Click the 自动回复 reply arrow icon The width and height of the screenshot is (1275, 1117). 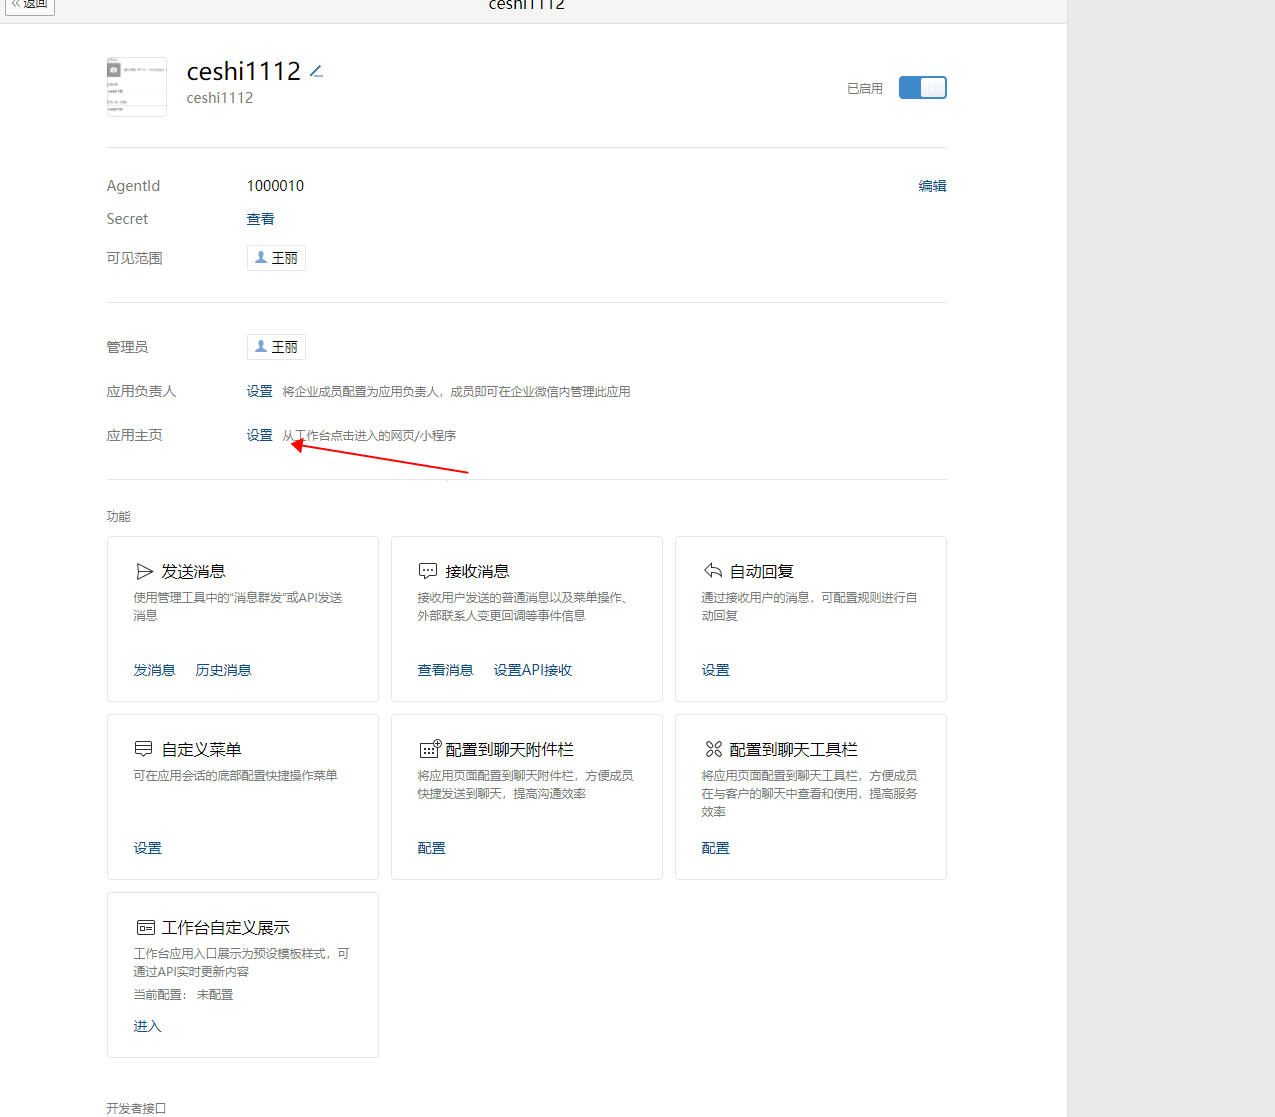(x=713, y=571)
